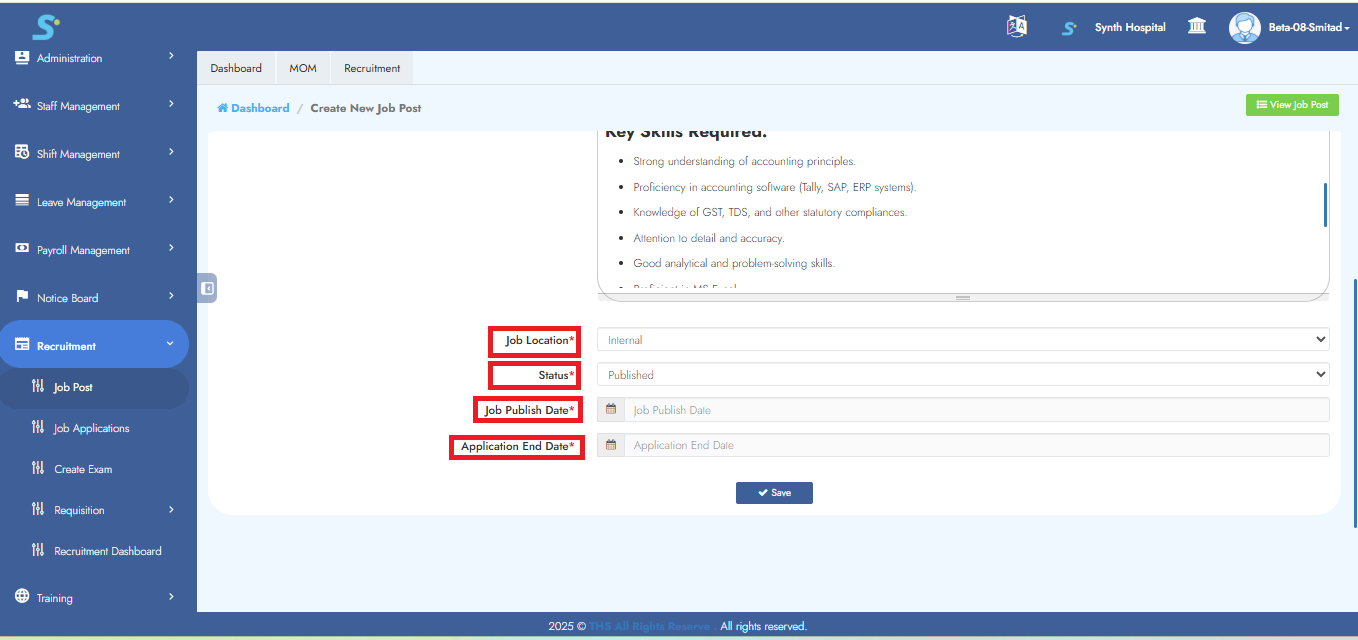Switch to the Recruitment tab
This screenshot has width=1358, height=640.
pyautogui.click(x=372, y=68)
